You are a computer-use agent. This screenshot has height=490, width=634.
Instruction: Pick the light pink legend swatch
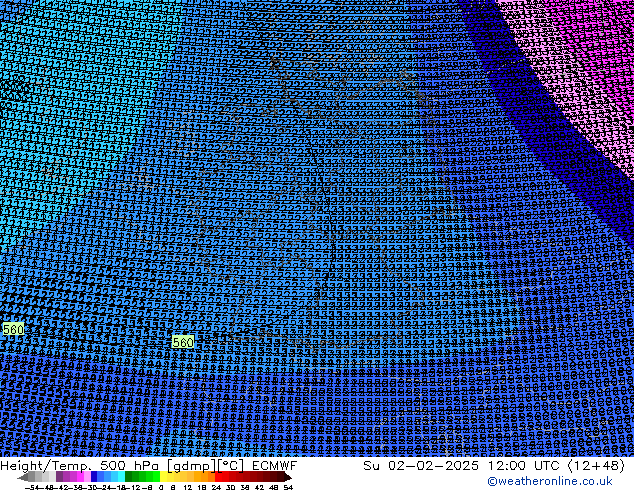(x=87, y=476)
